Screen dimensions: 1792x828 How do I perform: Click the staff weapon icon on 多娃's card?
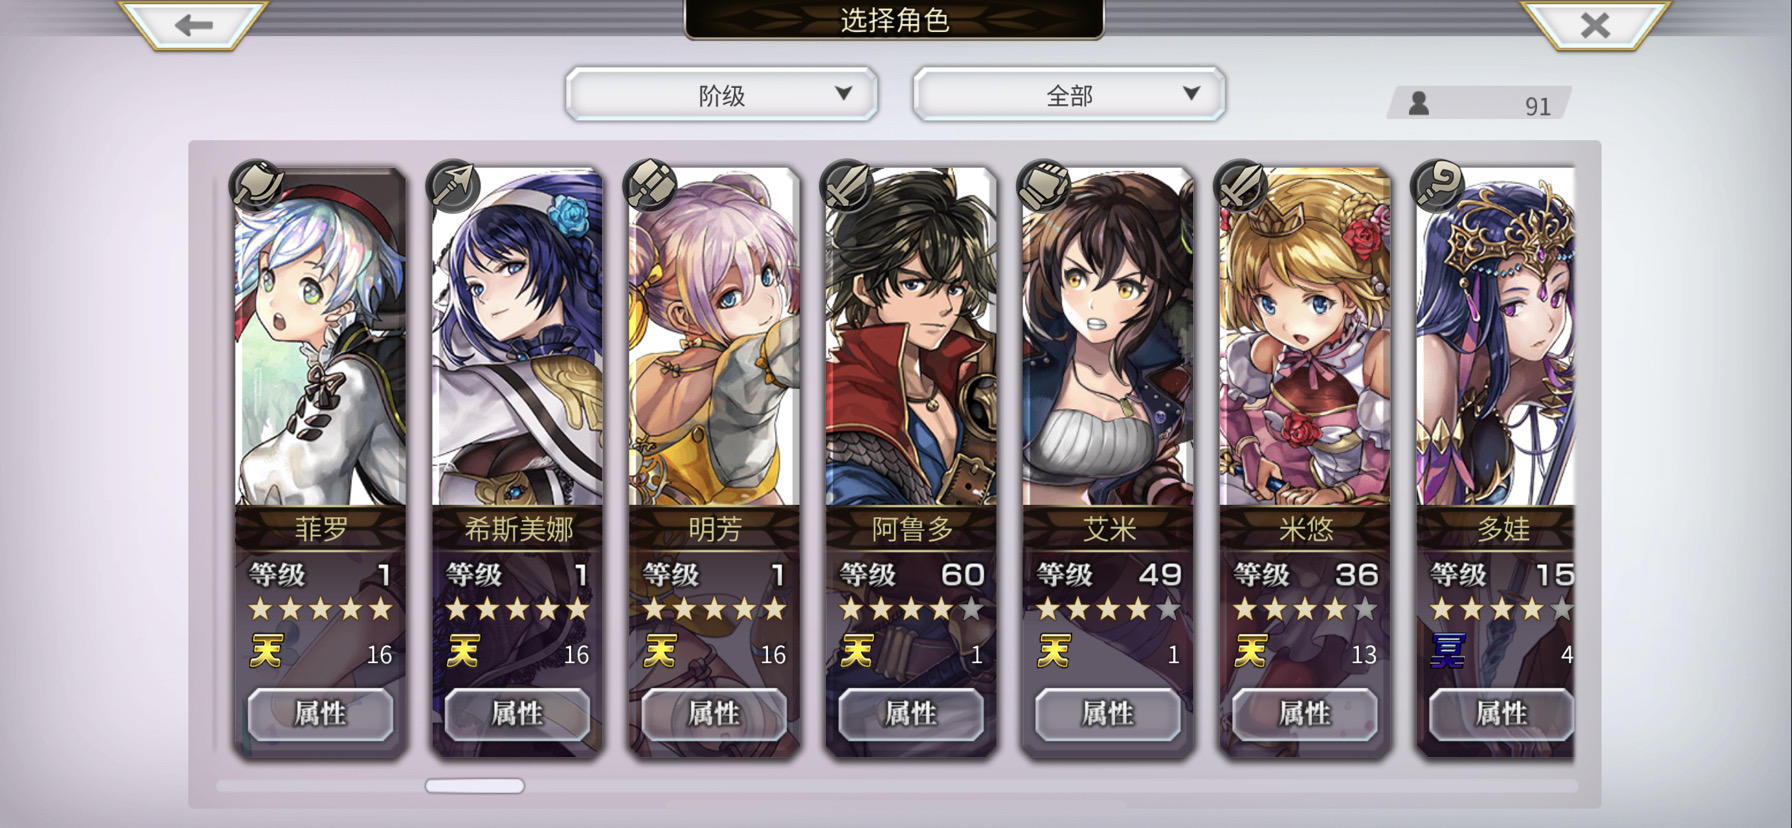(x=1437, y=184)
